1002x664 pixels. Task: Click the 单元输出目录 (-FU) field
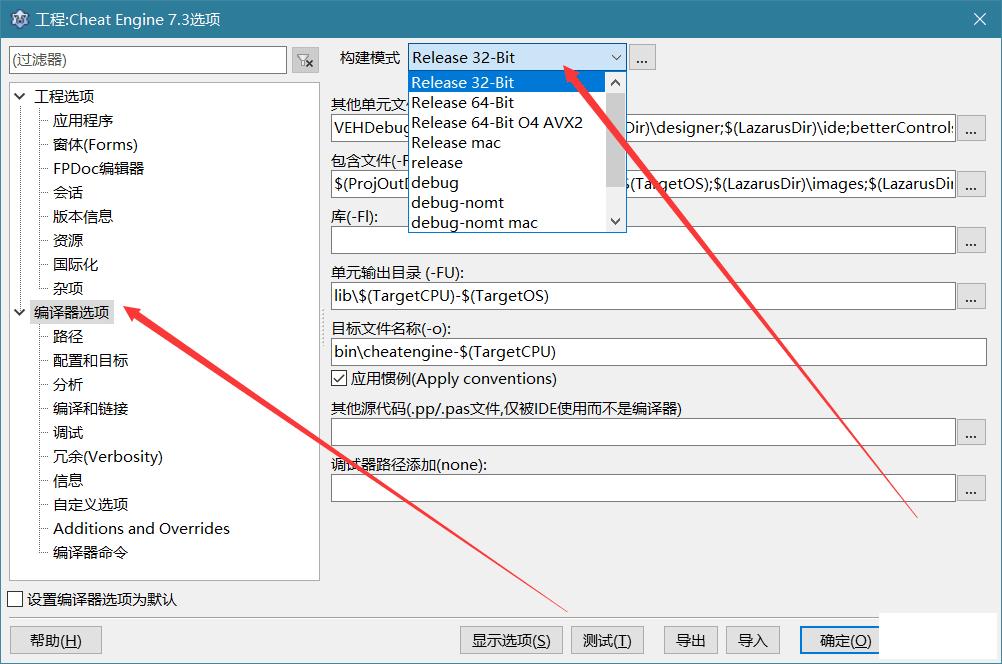[x=644, y=296]
